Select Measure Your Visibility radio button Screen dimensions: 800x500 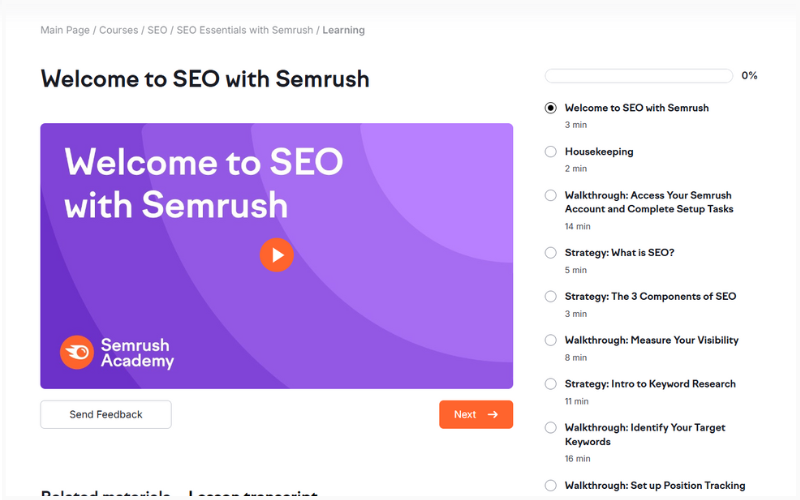point(551,340)
